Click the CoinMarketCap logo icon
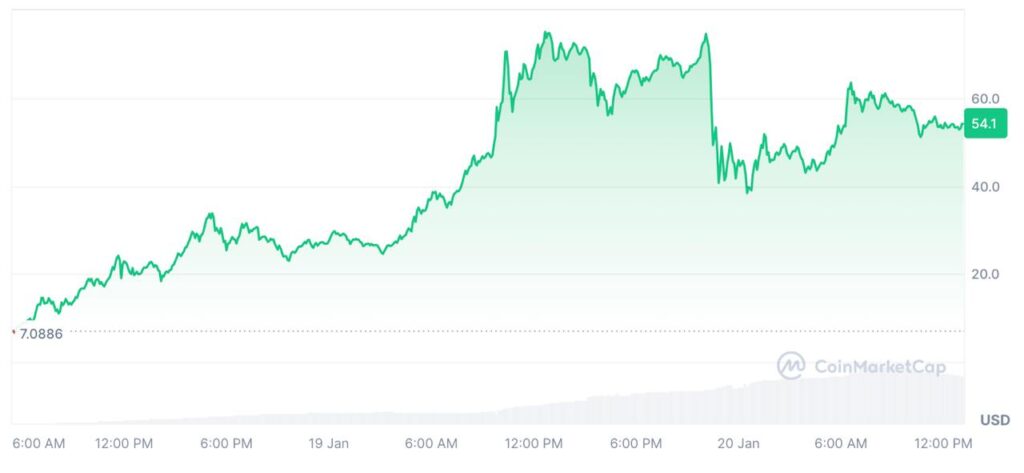 (x=791, y=366)
